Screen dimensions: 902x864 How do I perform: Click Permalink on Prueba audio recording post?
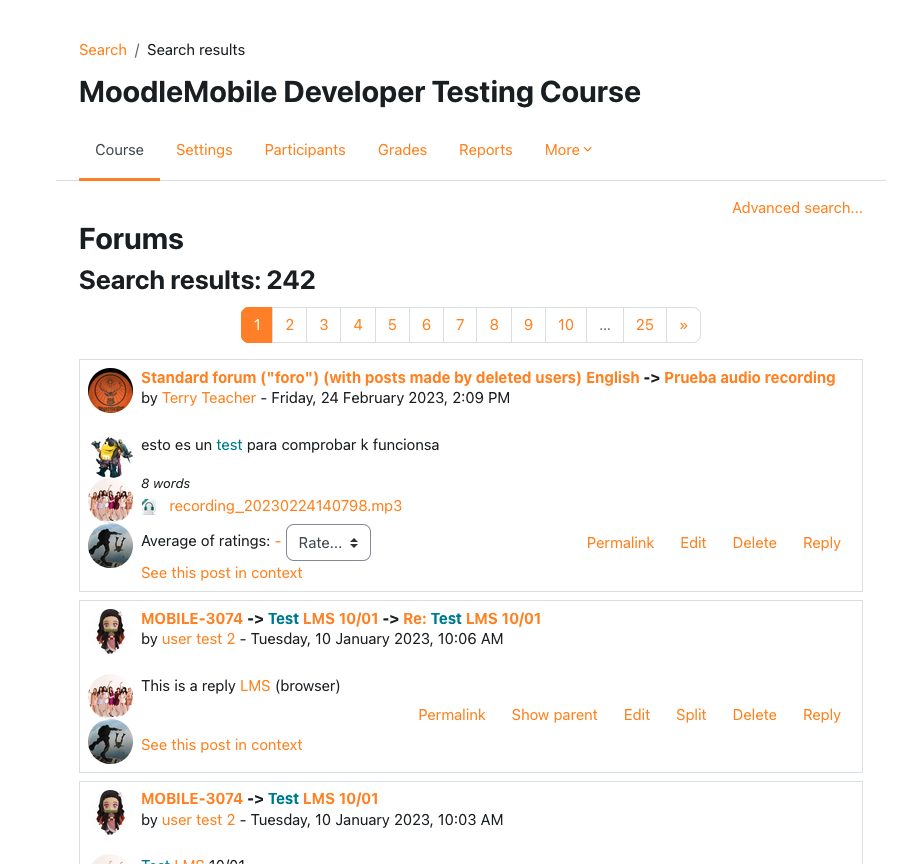tap(620, 543)
